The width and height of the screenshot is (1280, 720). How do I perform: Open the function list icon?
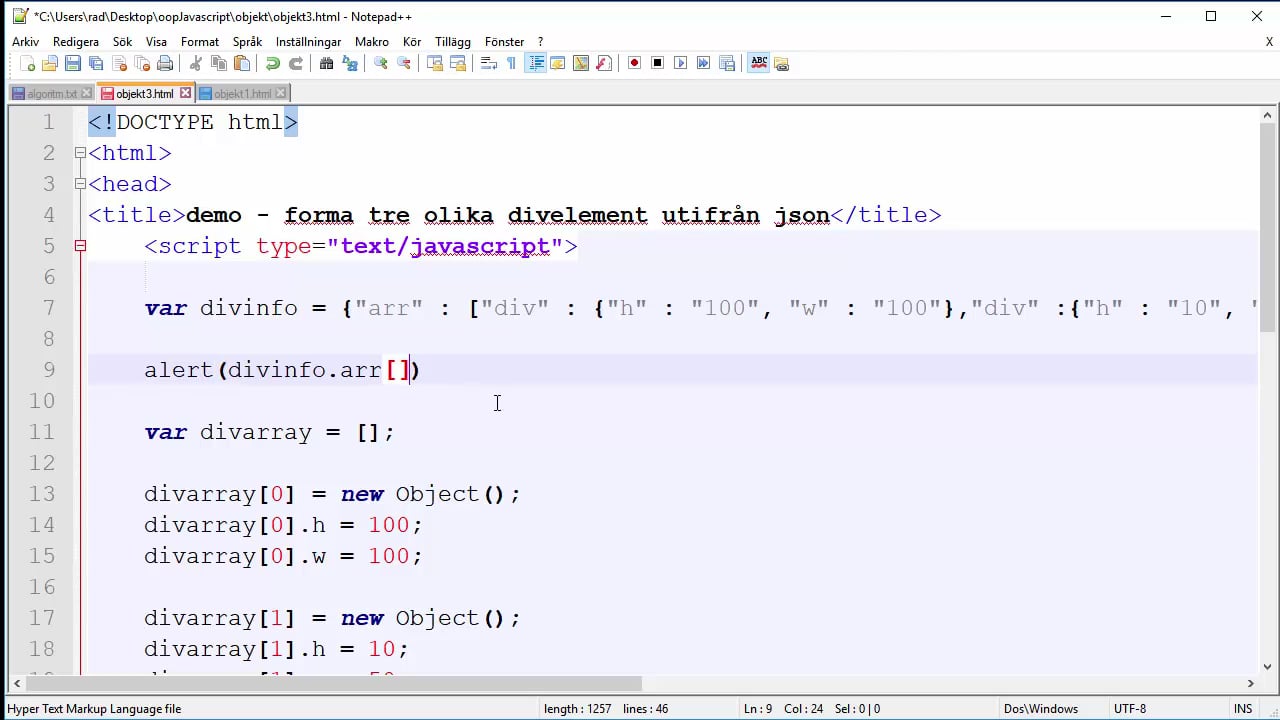tap(604, 63)
